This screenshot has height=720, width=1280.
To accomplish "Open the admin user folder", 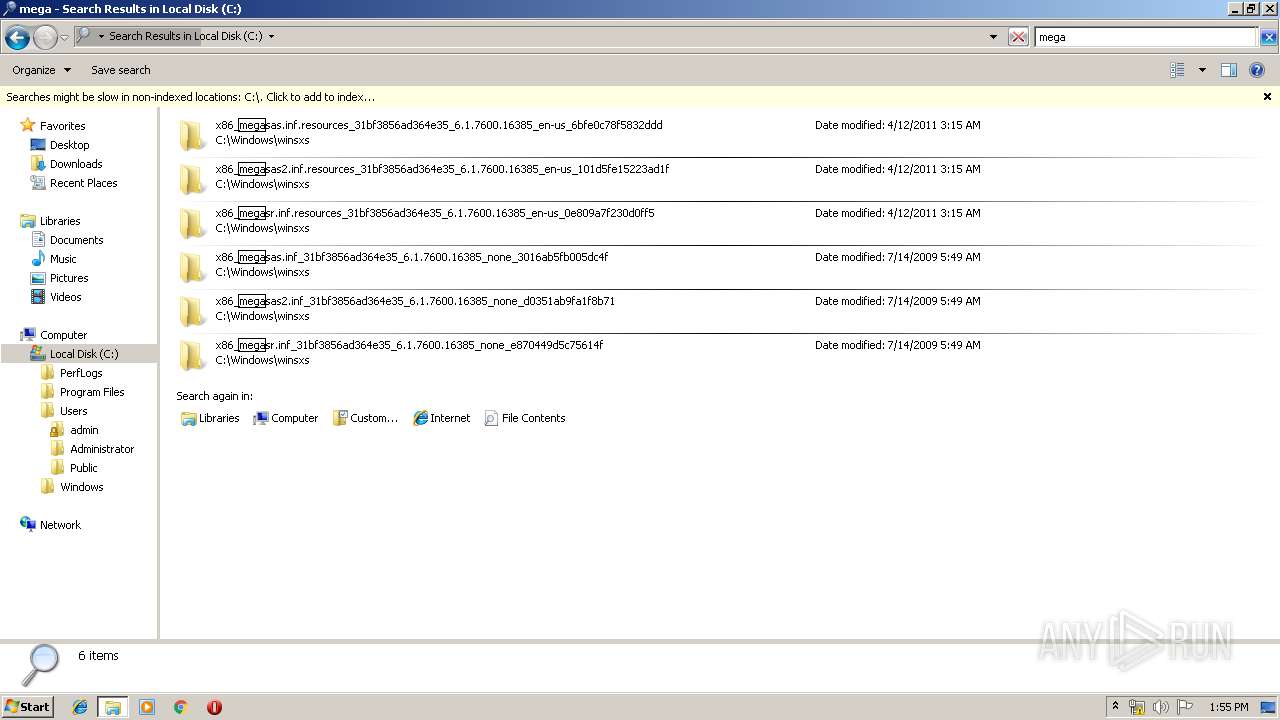I will [x=84, y=430].
